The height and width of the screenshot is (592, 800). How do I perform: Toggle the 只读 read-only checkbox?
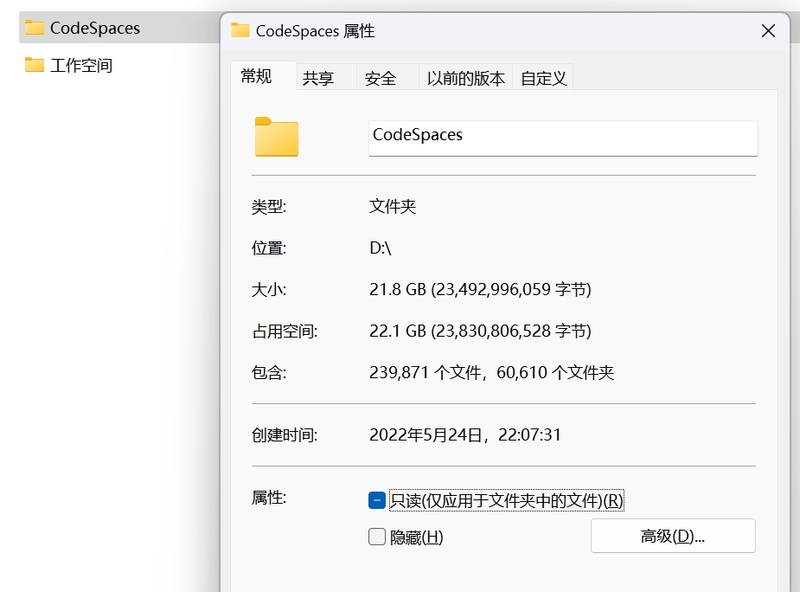tap(377, 500)
